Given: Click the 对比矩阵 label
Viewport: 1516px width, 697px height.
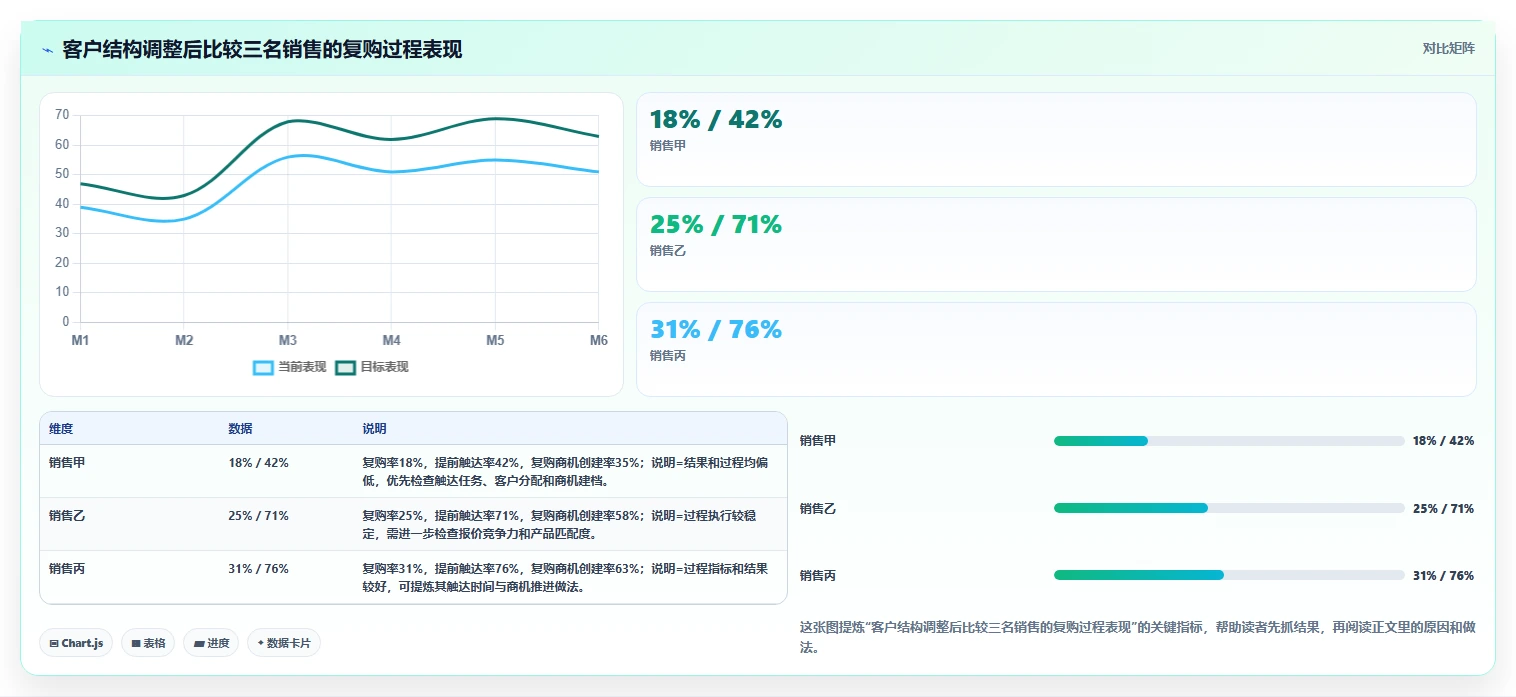Looking at the screenshot, I should point(1448,48).
